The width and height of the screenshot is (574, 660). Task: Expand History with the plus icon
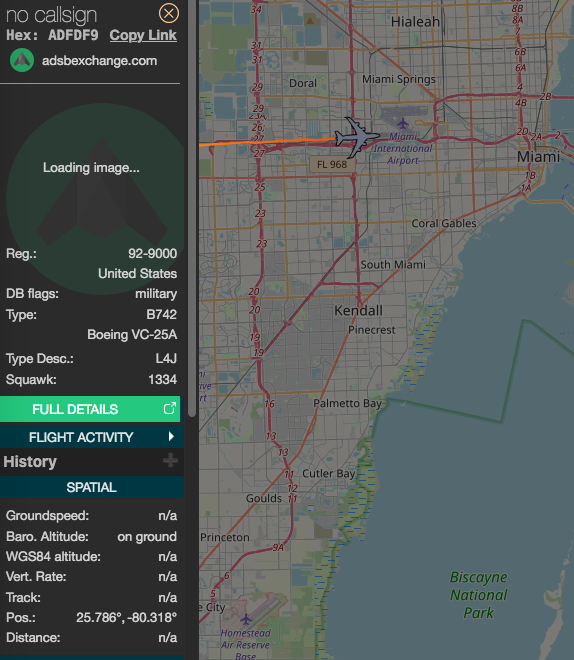[x=170, y=460]
